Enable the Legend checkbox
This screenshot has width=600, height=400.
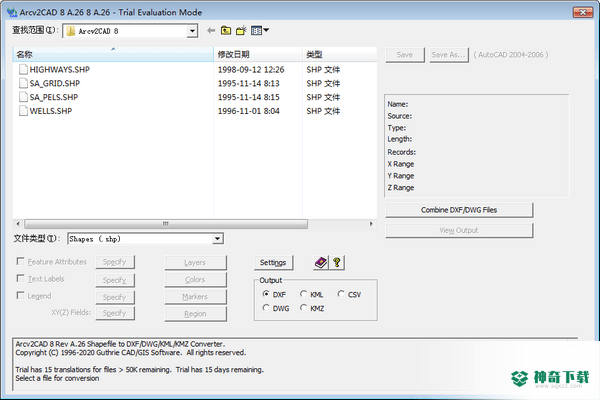(20, 296)
